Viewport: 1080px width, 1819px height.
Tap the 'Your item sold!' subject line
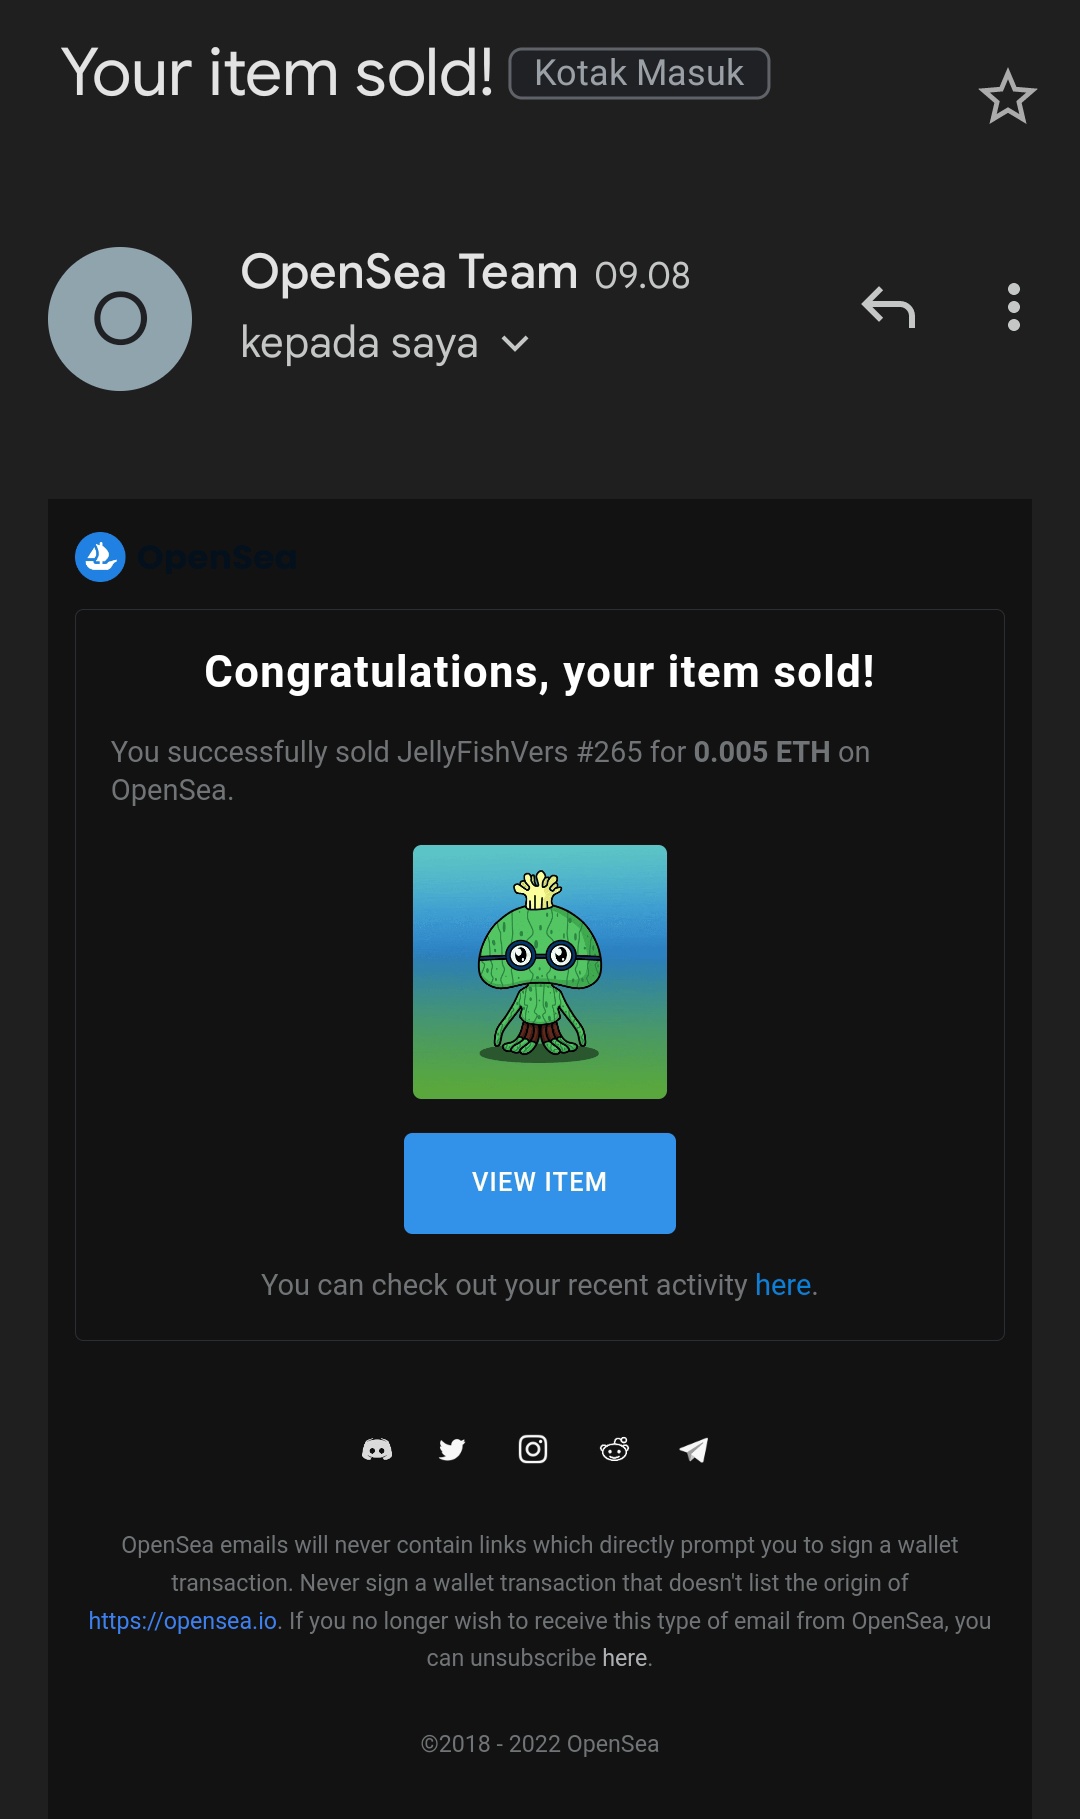277,73
